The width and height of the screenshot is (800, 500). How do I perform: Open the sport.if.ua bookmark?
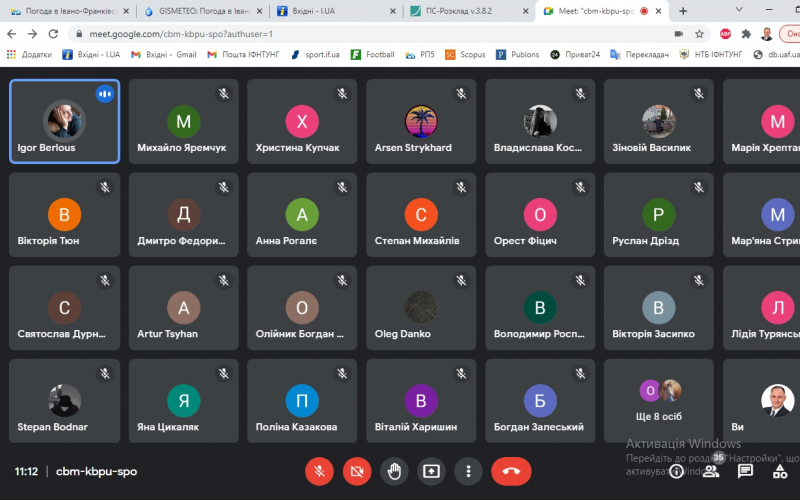click(315, 54)
